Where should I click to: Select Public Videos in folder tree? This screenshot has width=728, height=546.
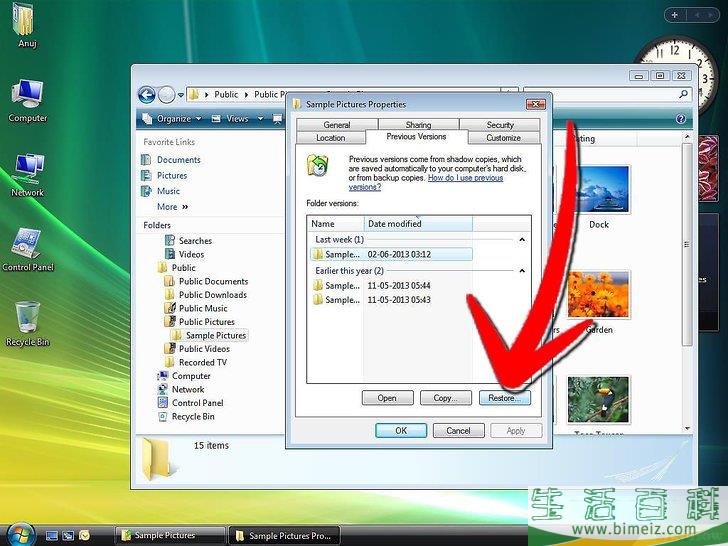[197, 348]
